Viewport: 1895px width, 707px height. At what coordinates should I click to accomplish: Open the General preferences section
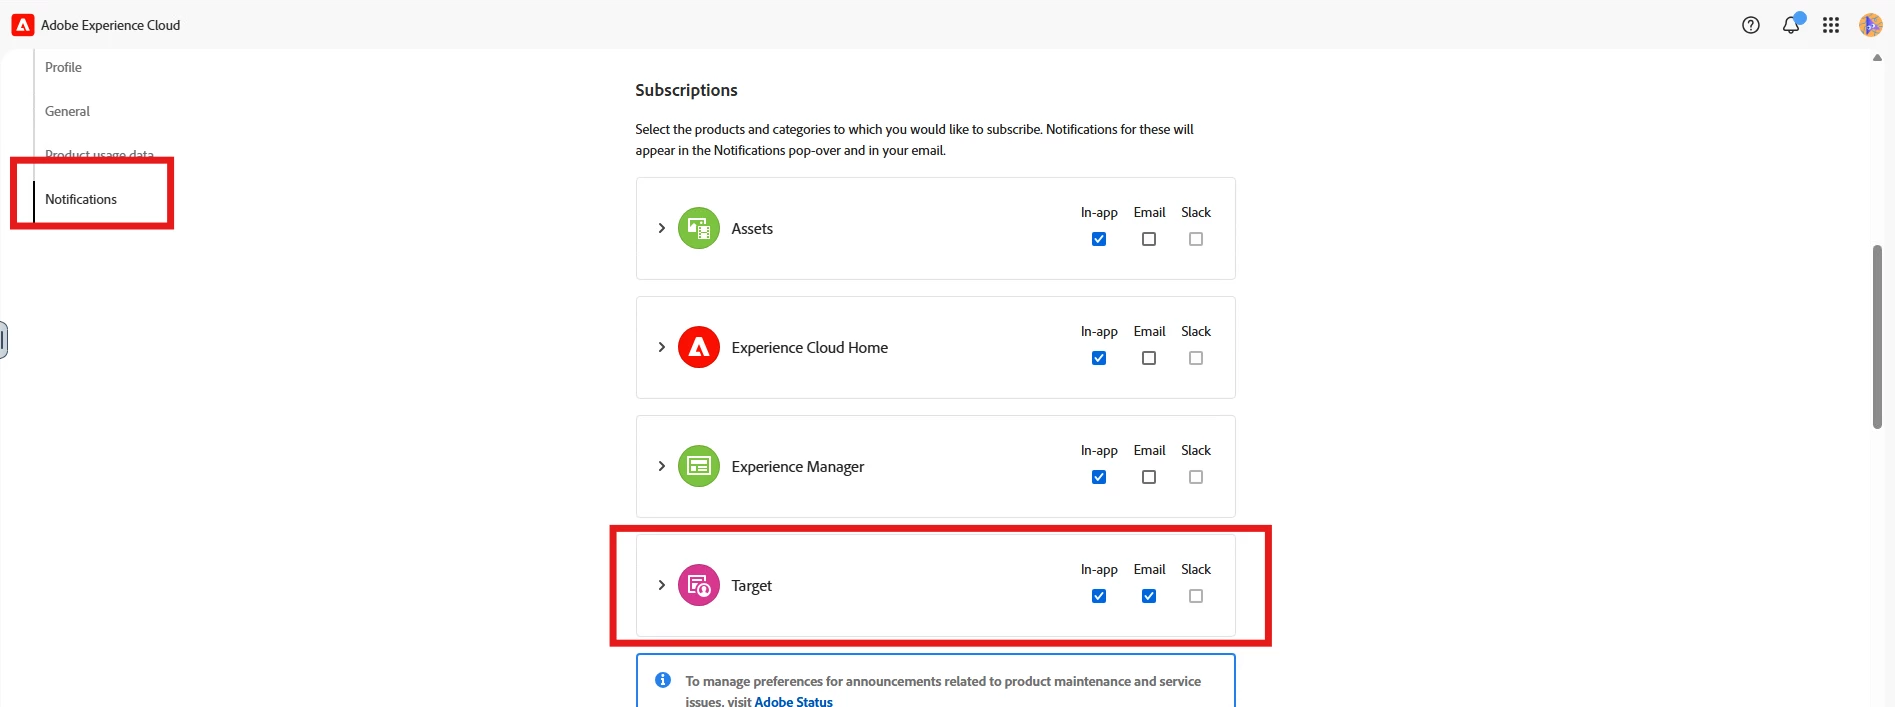tap(67, 111)
